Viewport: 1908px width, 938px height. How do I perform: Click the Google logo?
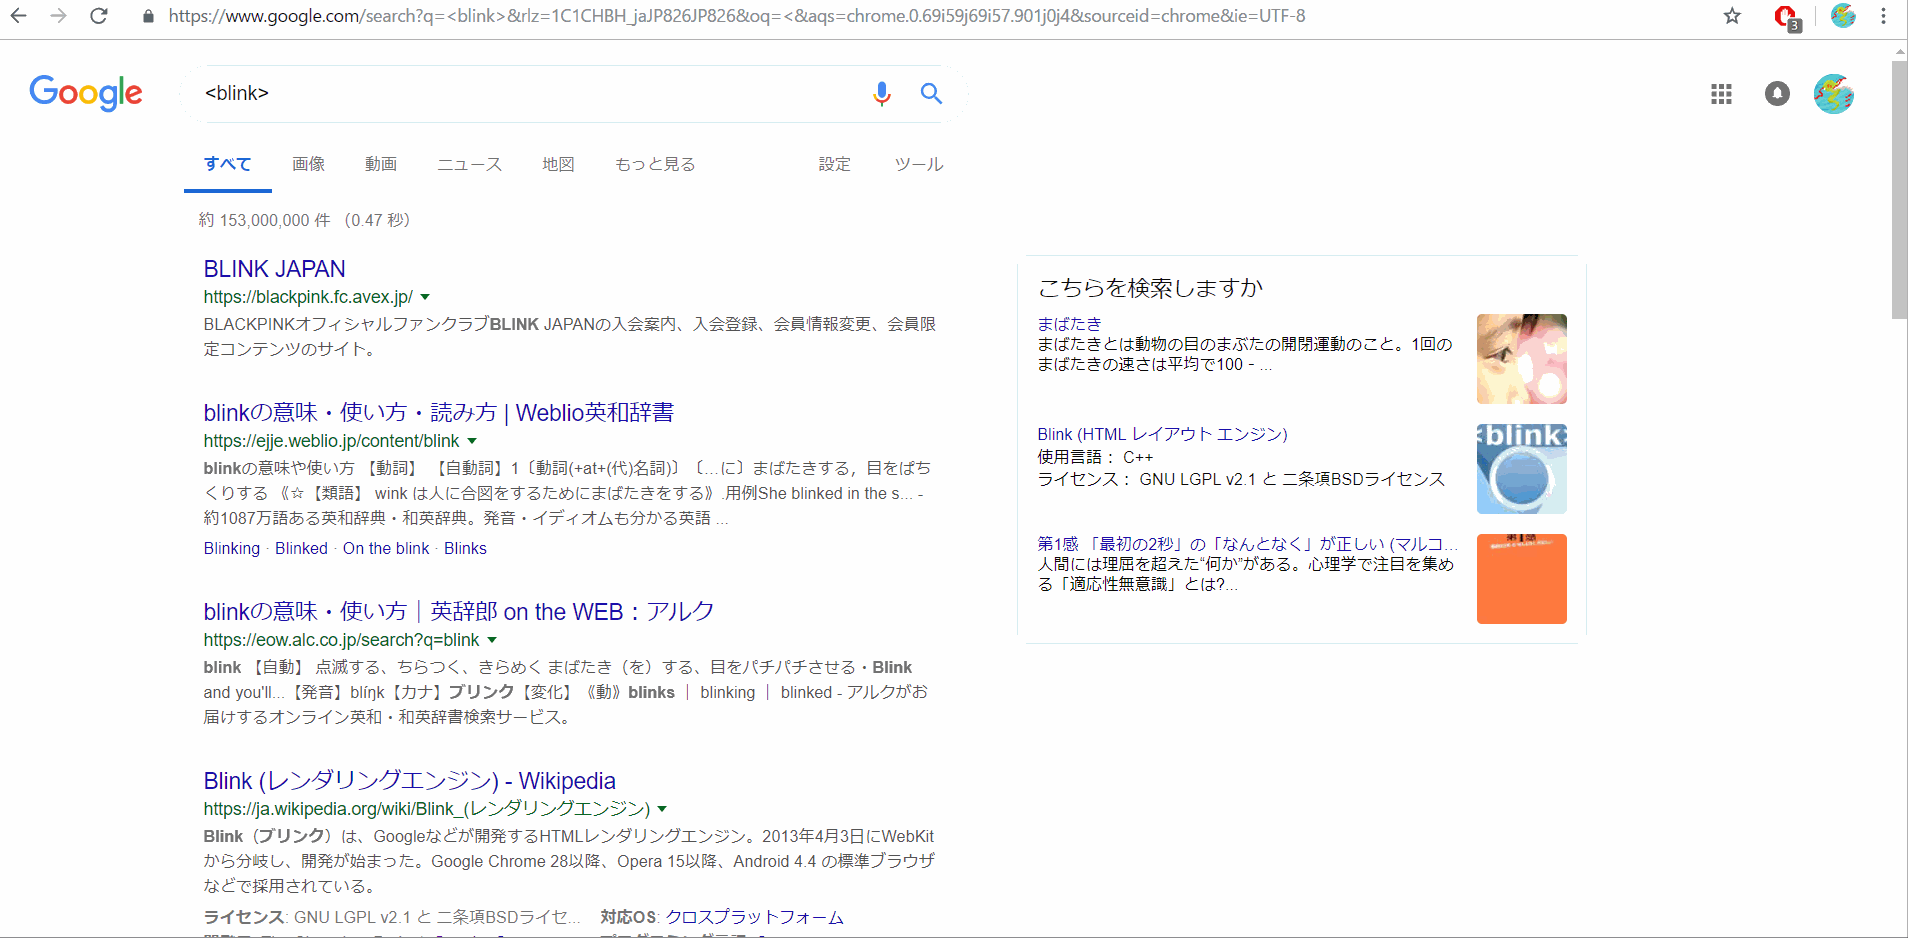pos(86,93)
